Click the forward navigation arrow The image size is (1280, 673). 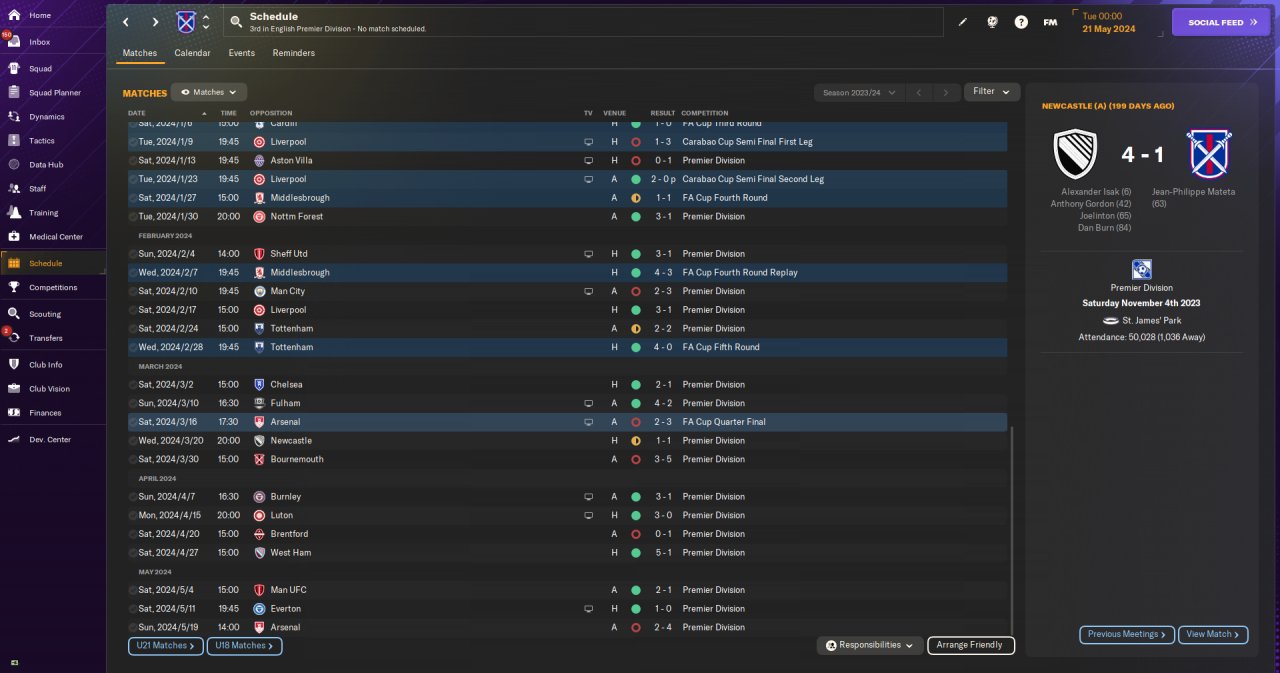point(155,22)
